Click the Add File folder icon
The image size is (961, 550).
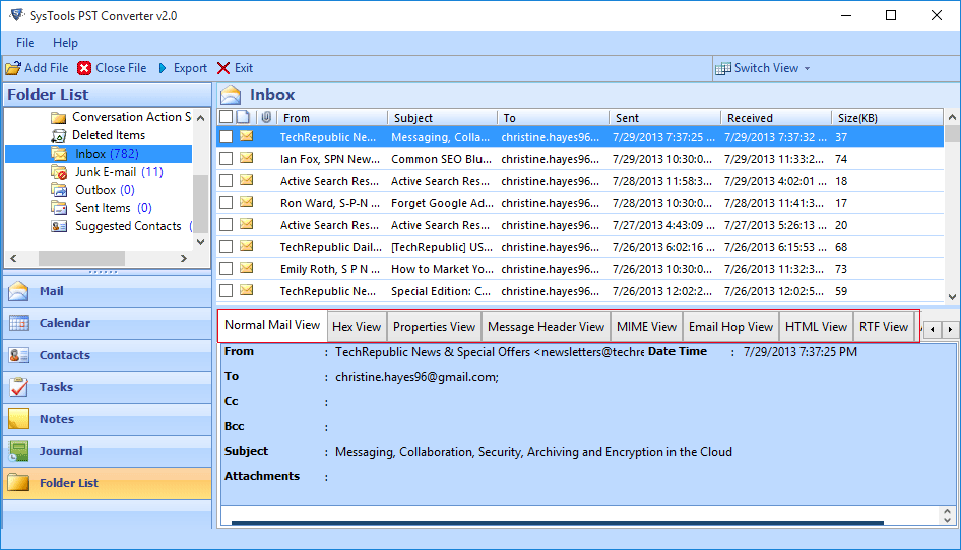coord(13,68)
